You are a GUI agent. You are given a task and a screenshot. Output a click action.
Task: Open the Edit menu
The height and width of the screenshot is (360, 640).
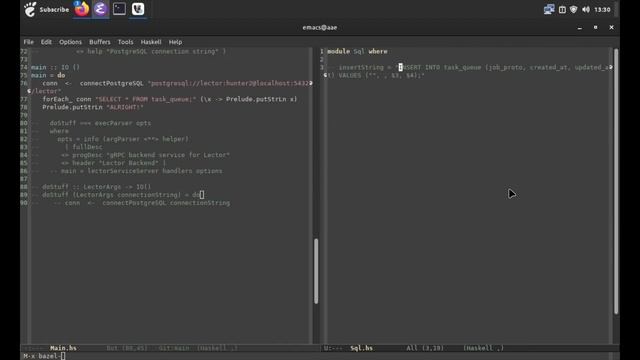(x=46, y=42)
